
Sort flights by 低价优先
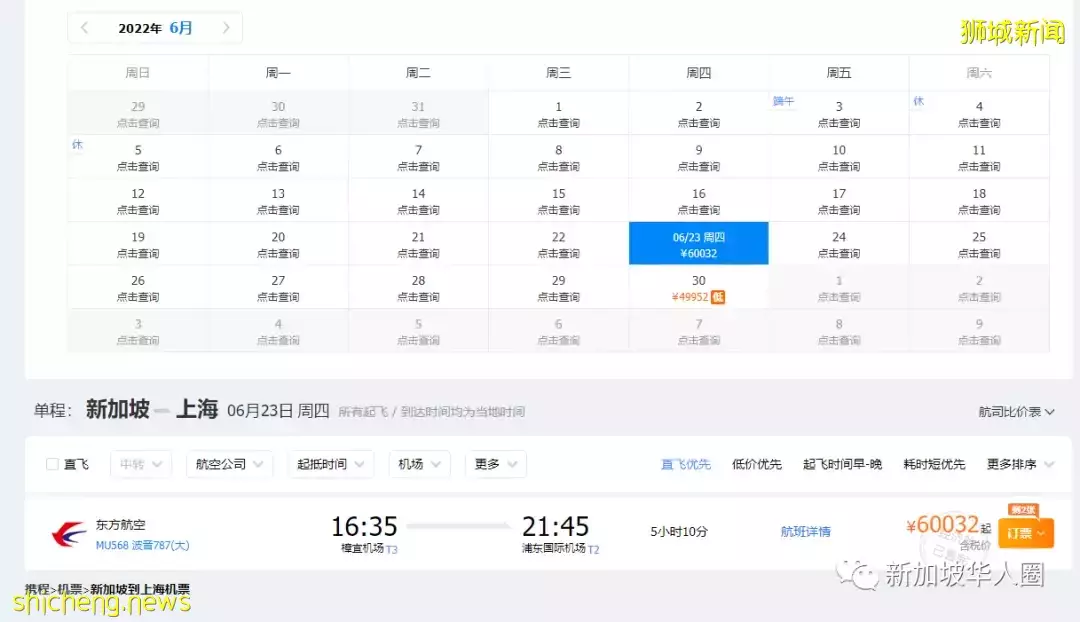(757, 464)
